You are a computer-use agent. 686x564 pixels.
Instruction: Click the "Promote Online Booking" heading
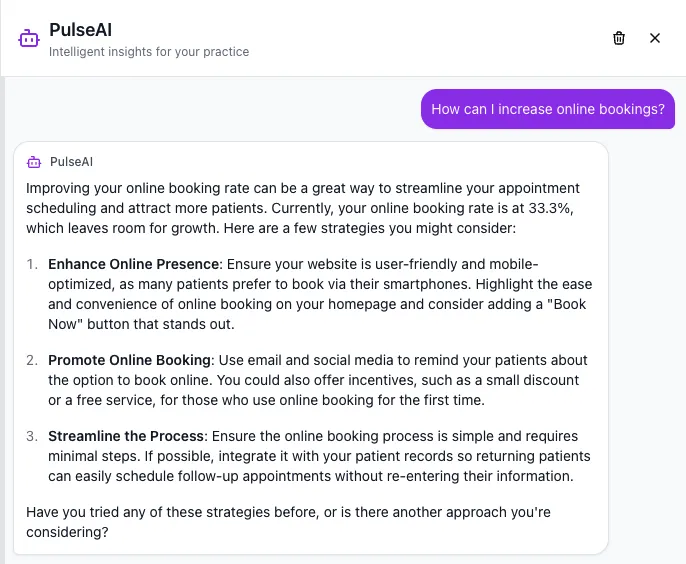[x=130, y=360]
